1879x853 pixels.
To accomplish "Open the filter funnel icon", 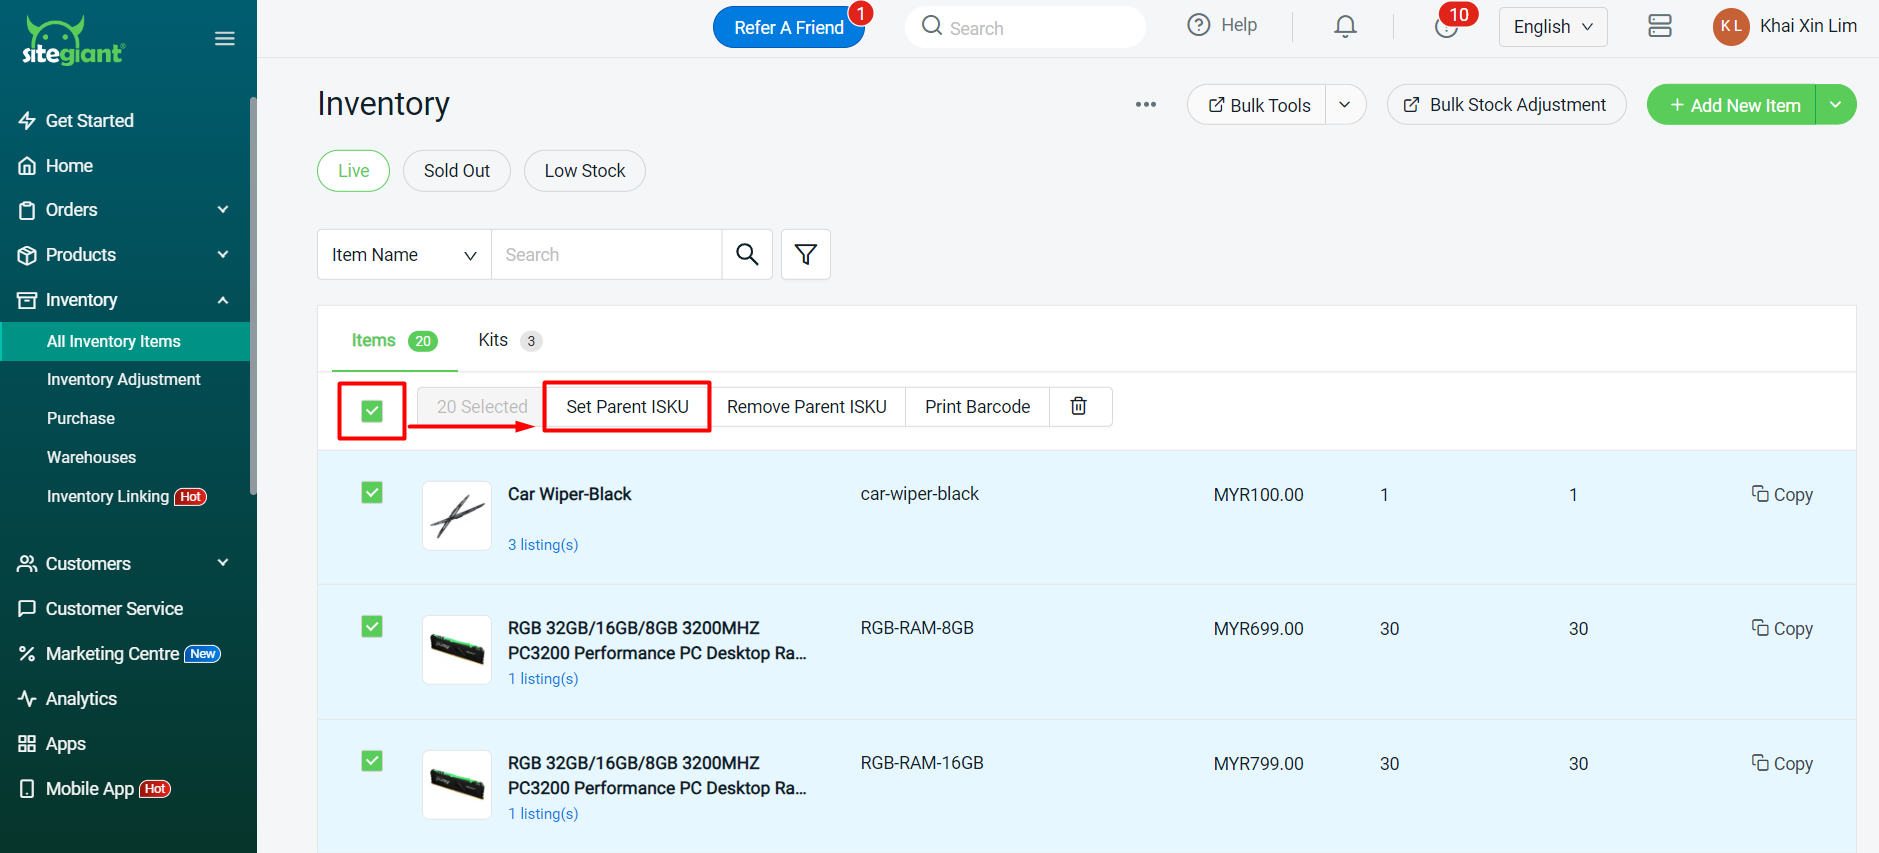I will [805, 255].
